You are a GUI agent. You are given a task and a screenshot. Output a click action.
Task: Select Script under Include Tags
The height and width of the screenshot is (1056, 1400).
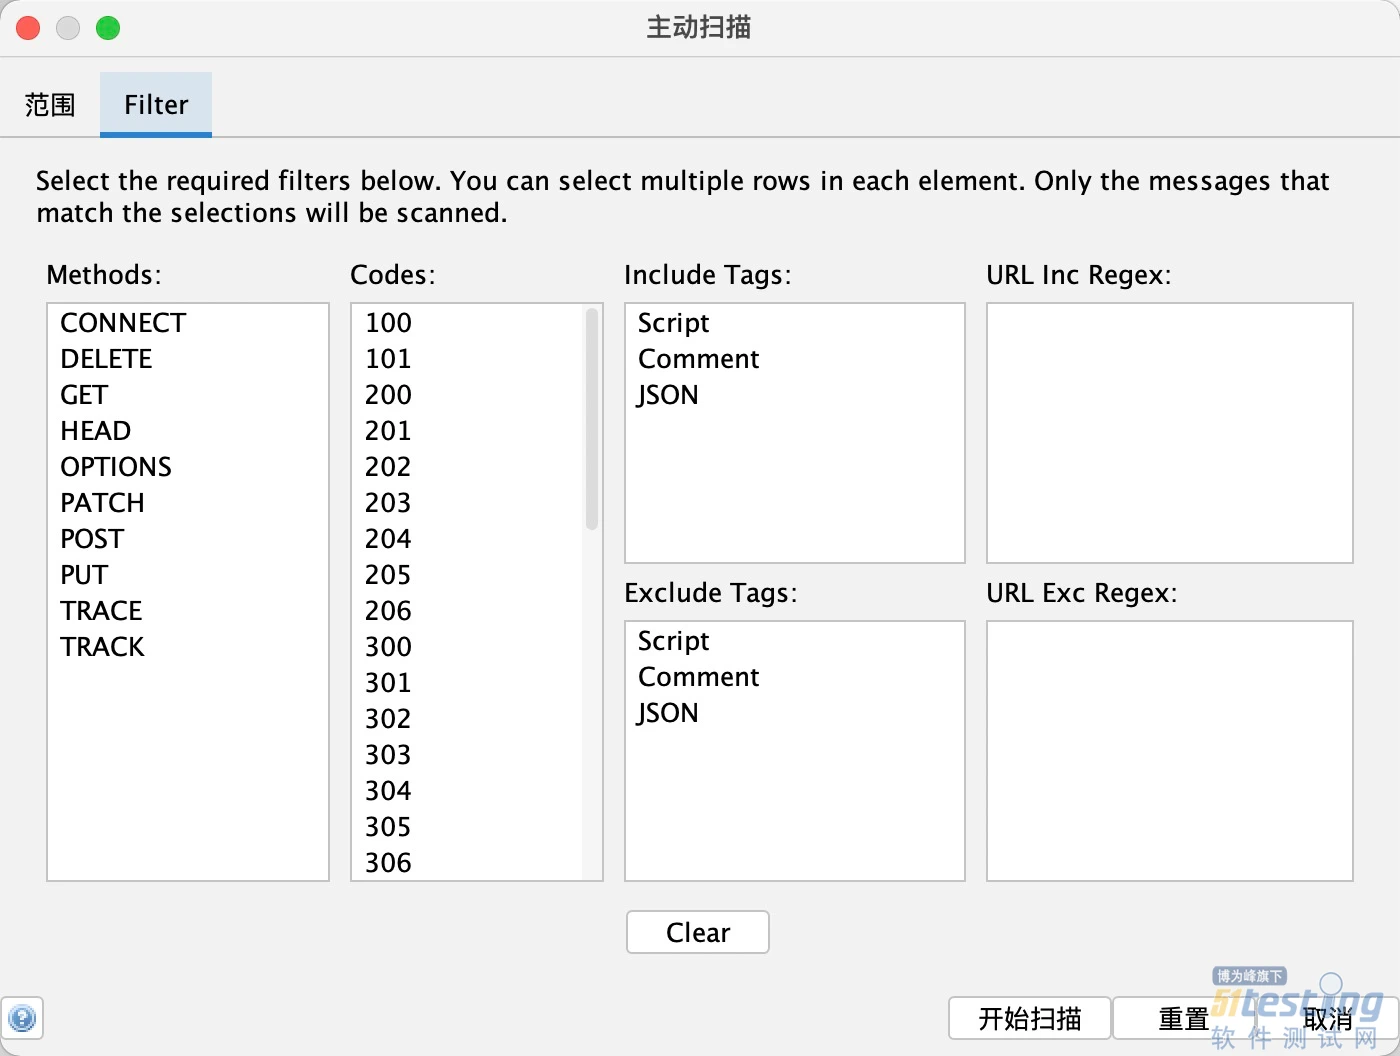pos(673,323)
